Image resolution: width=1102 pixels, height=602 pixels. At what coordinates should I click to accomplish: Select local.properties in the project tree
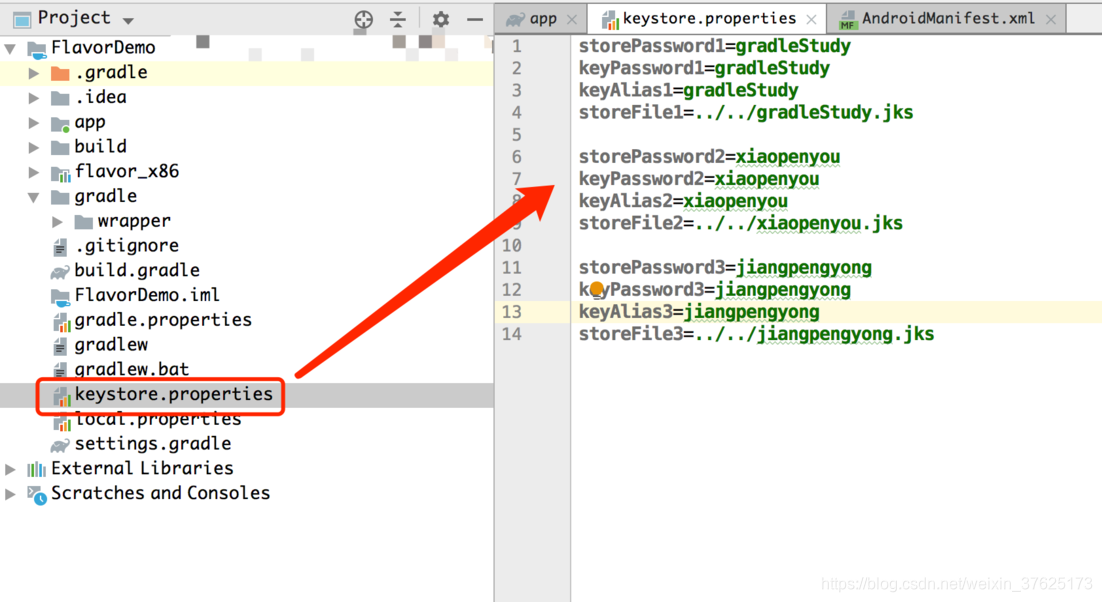(x=158, y=419)
